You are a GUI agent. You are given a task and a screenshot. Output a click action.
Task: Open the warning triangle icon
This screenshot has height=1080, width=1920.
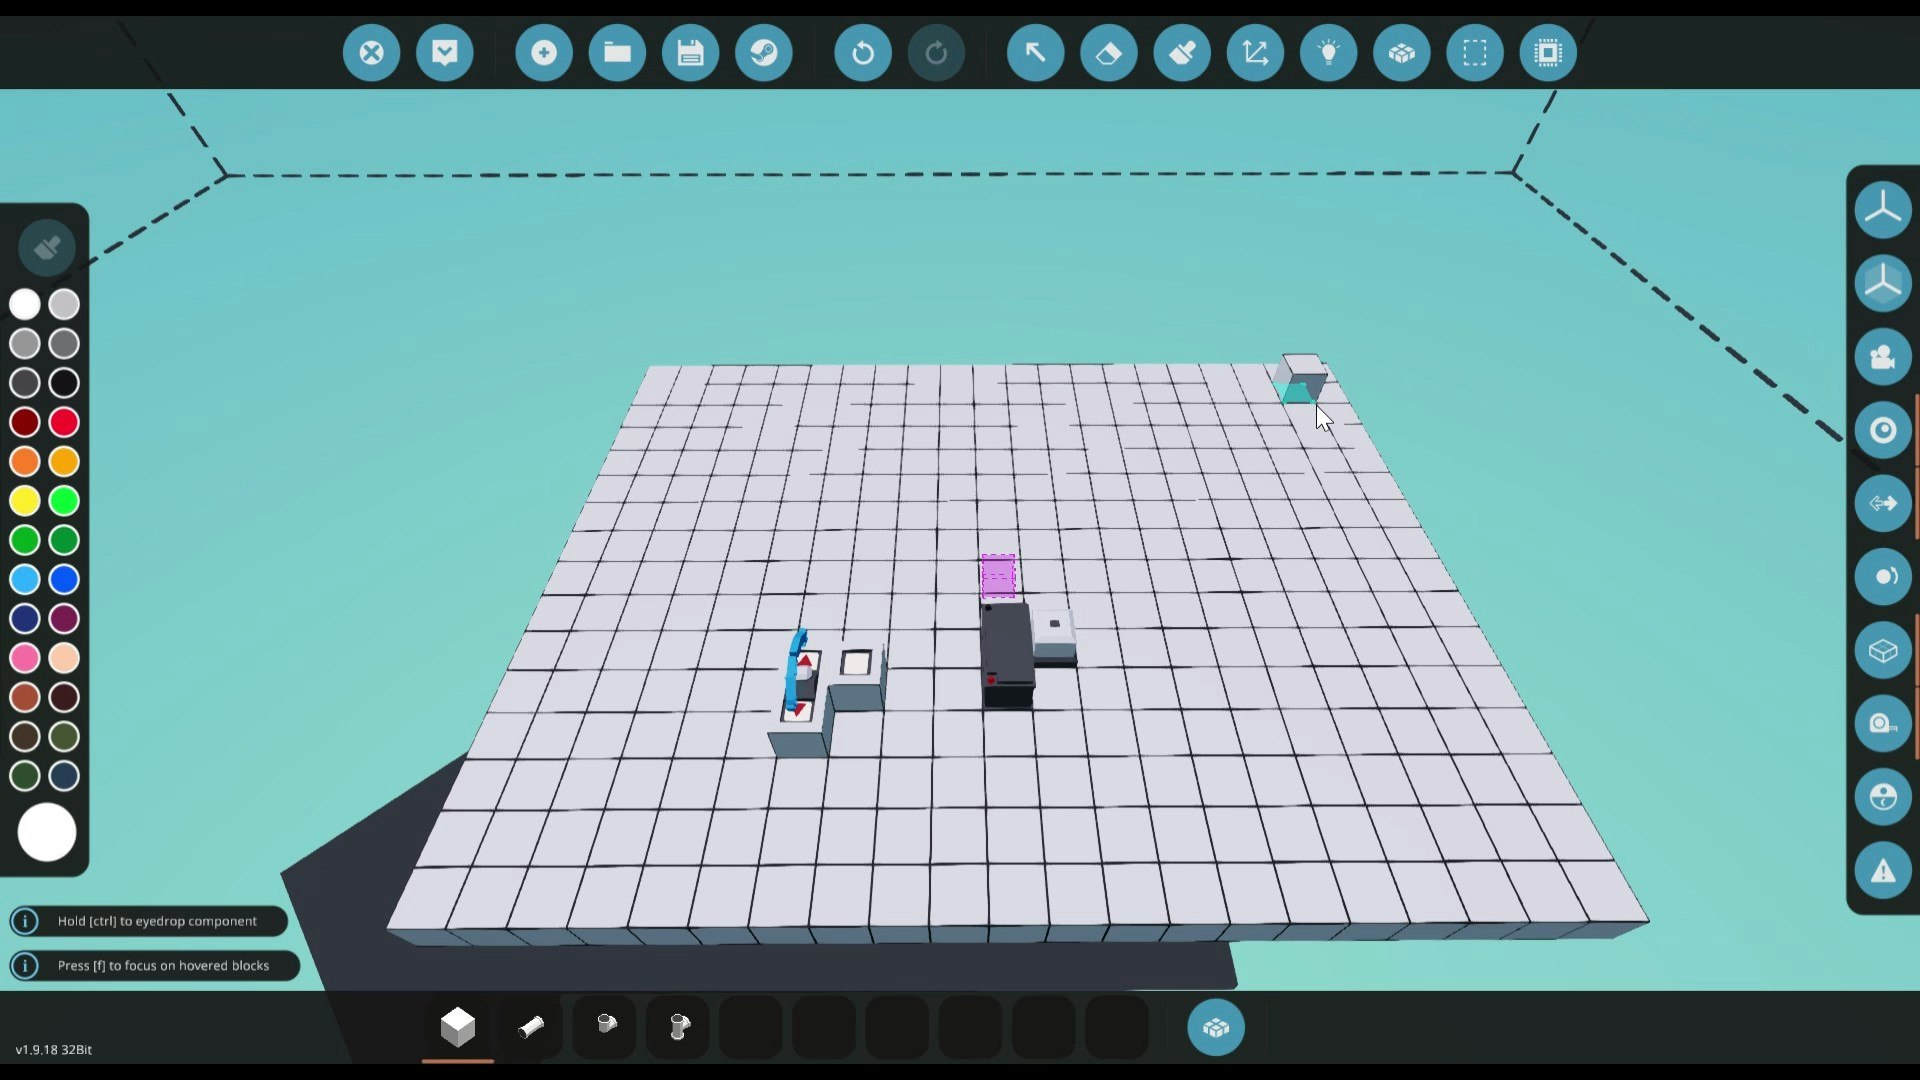click(x=1883, y=871)
